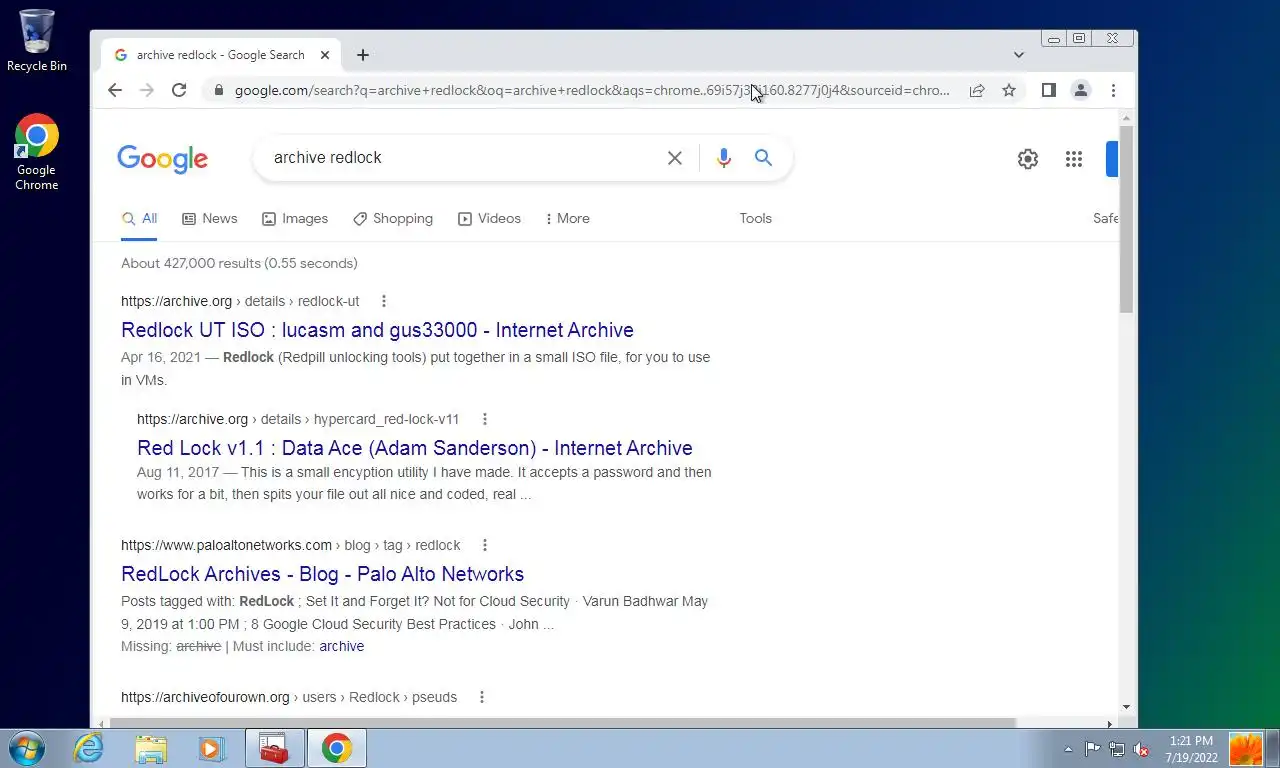Viewport: 1280px width, 768px height.
Task: Close the archive redlock tab
Action: pyautogui.click(x=325, y=55)
